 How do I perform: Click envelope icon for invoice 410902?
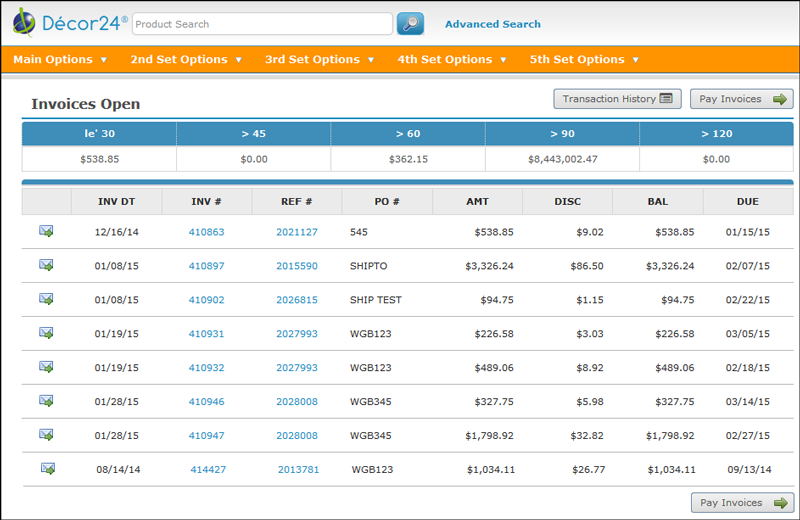(x=46, y=299)
